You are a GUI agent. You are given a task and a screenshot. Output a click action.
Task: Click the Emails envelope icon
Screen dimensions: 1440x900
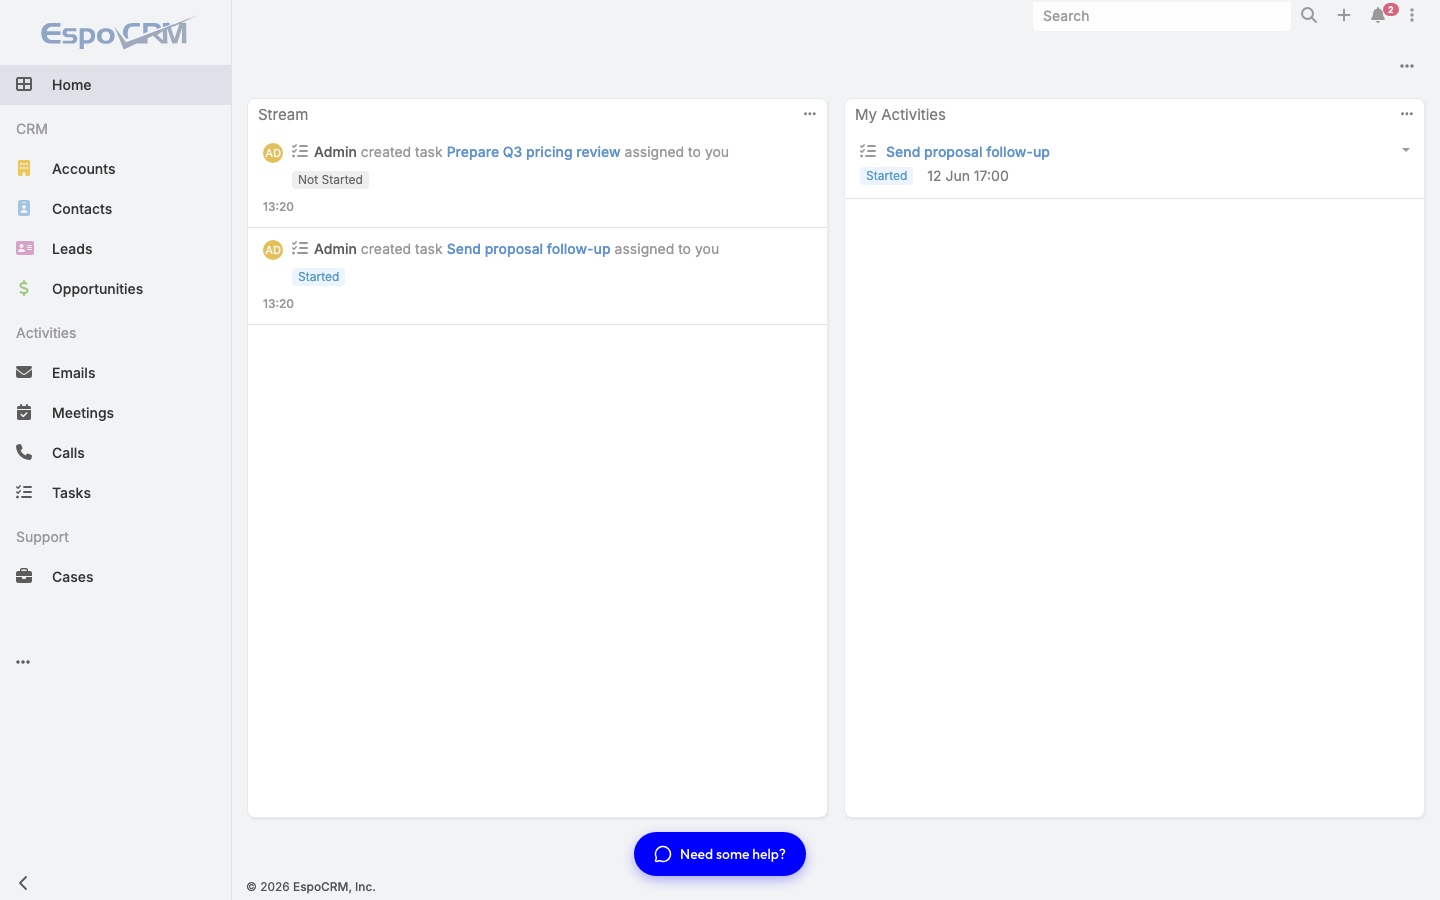click(24, 372)
